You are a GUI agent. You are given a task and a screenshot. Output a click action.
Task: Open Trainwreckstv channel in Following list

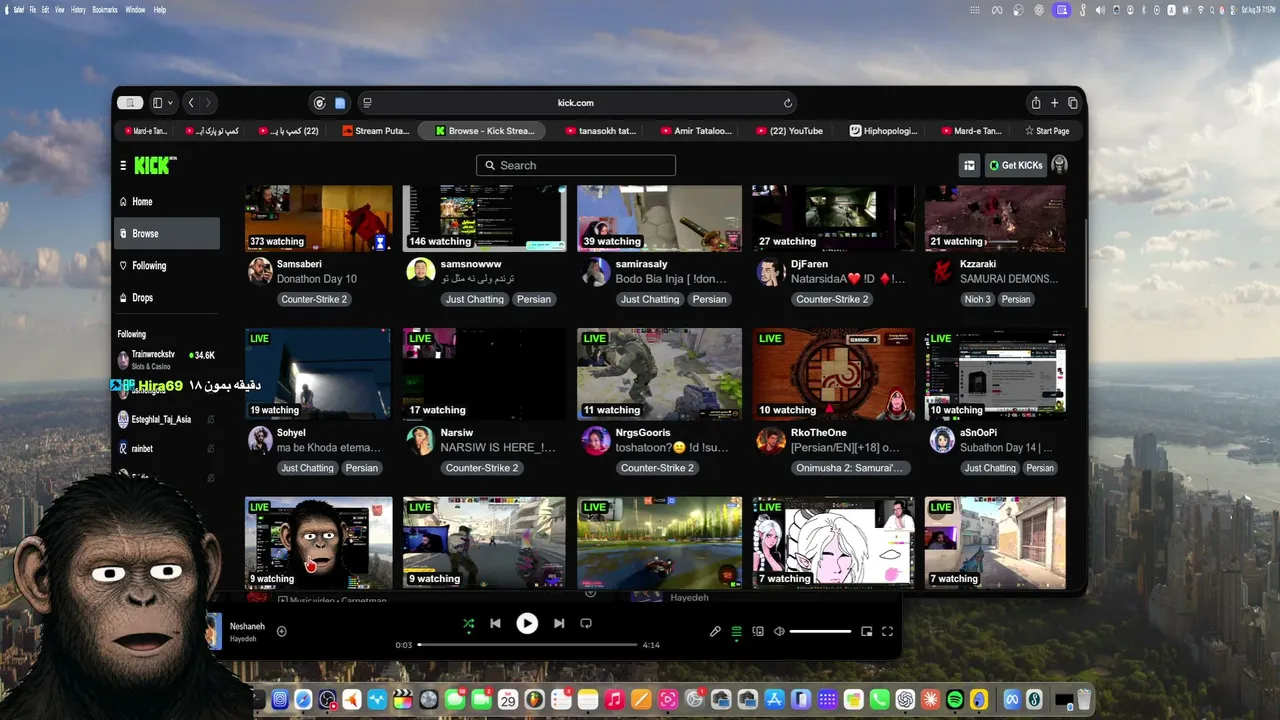point(167,360)
